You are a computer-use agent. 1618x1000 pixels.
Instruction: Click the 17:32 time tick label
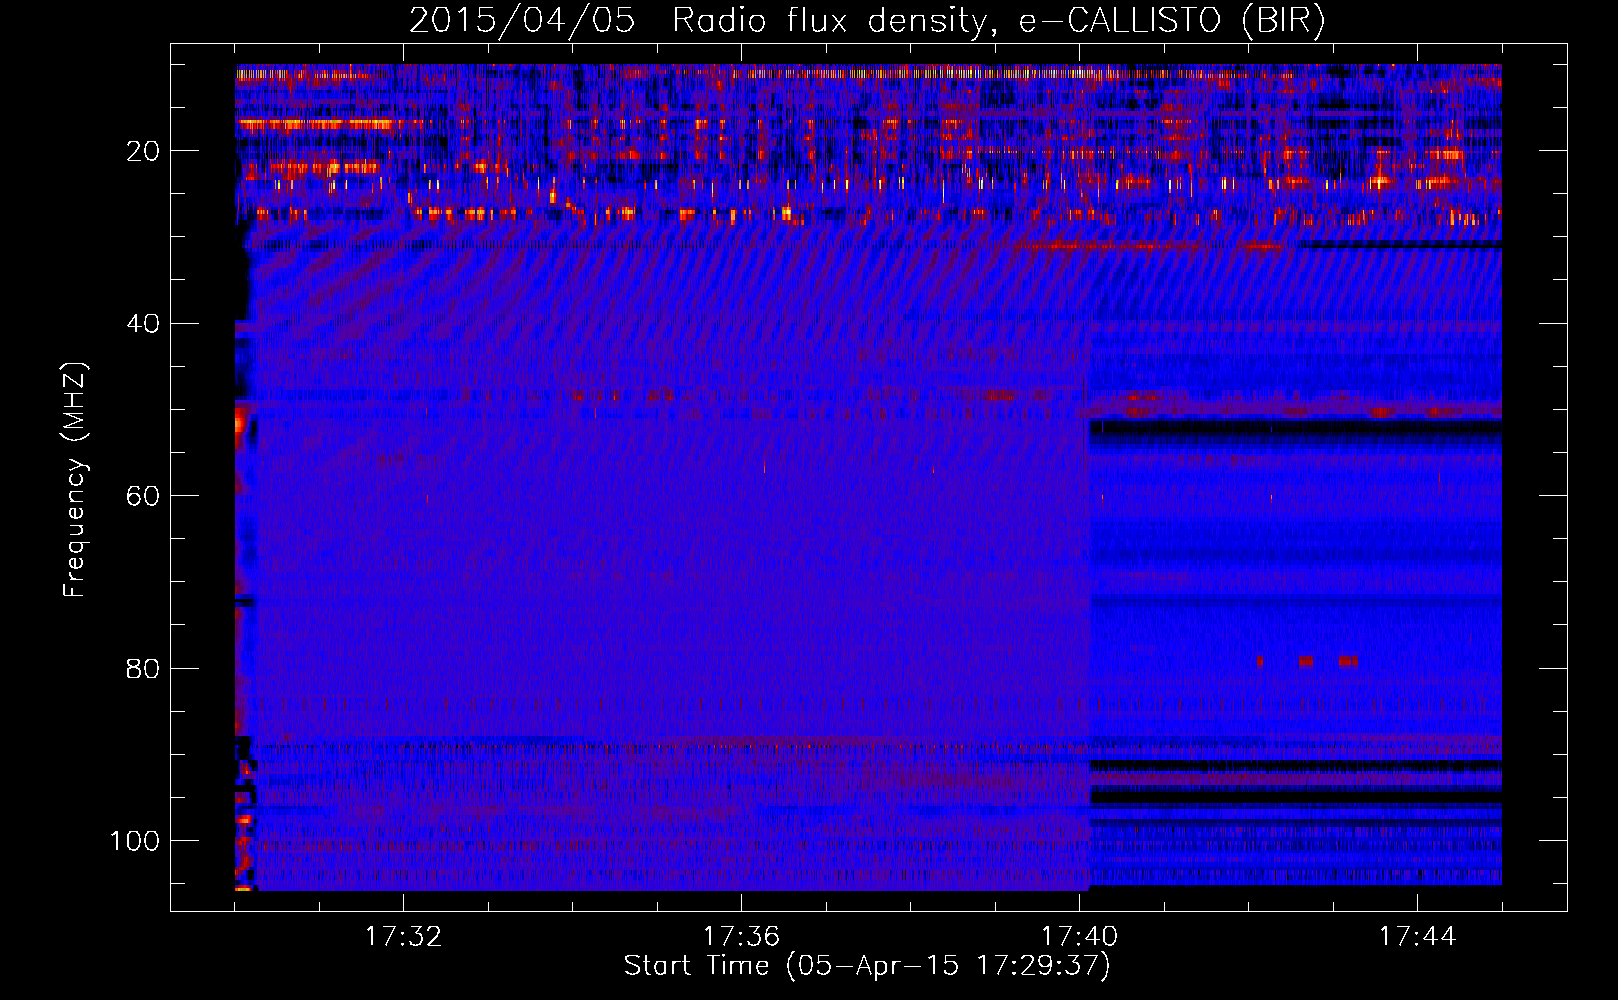(403, 937)
